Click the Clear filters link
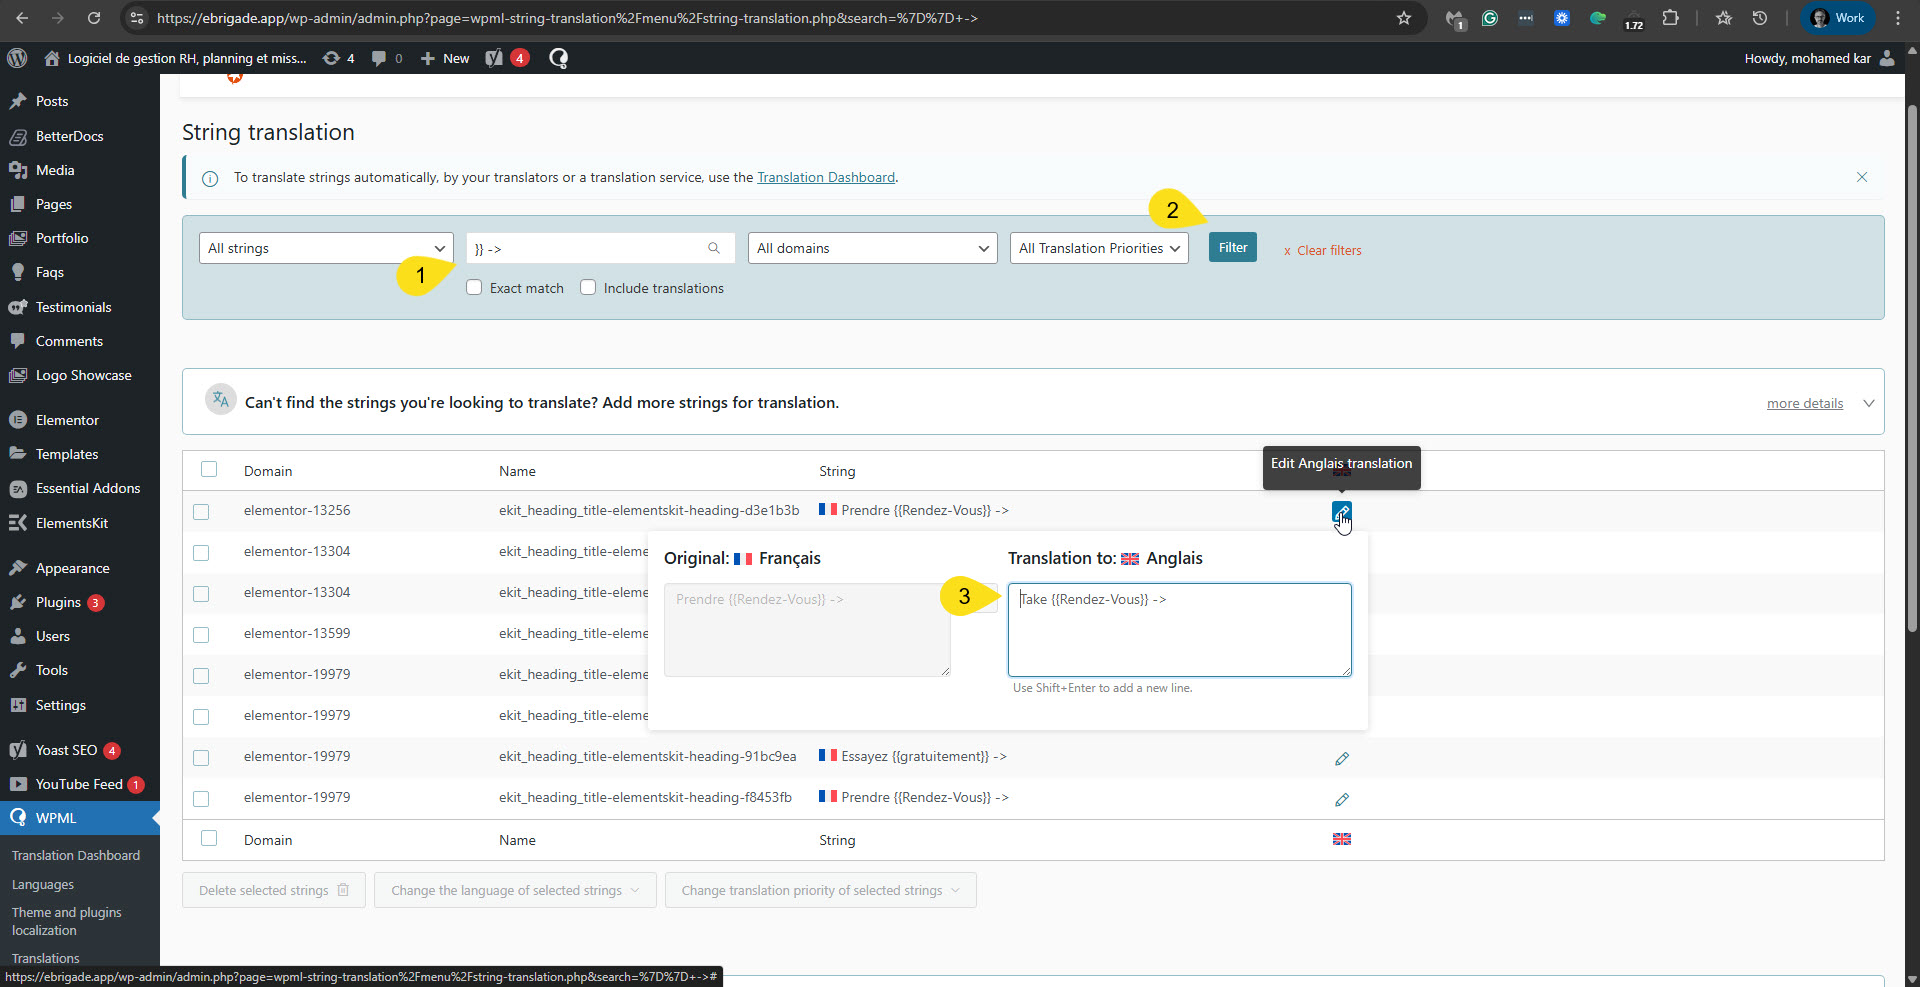 tap(1328, 251)
